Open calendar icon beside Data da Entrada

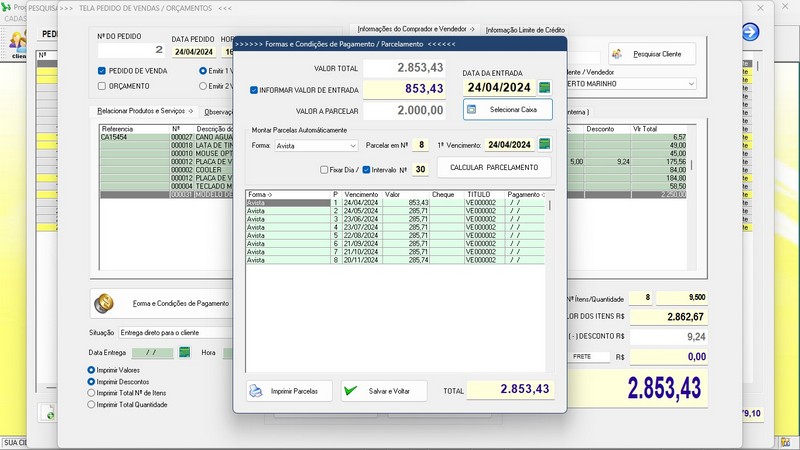[x=544, y=88]
